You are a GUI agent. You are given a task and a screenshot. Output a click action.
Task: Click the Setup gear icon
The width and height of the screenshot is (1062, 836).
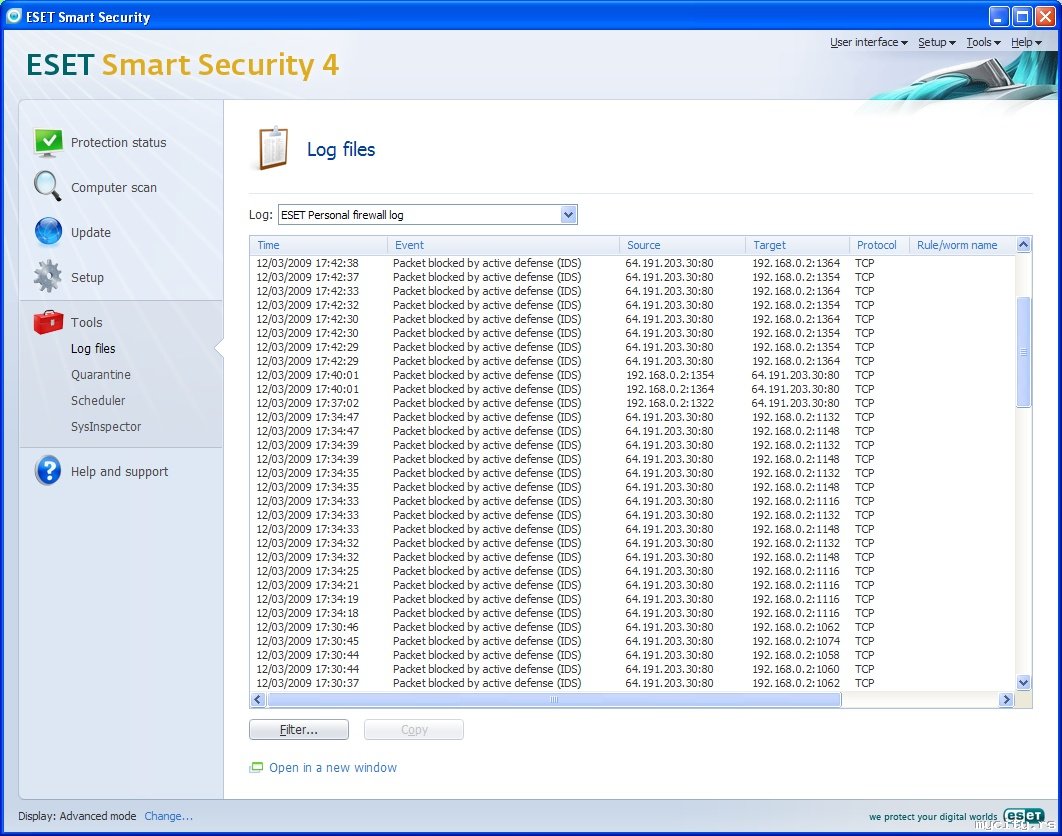click(47, 276)
